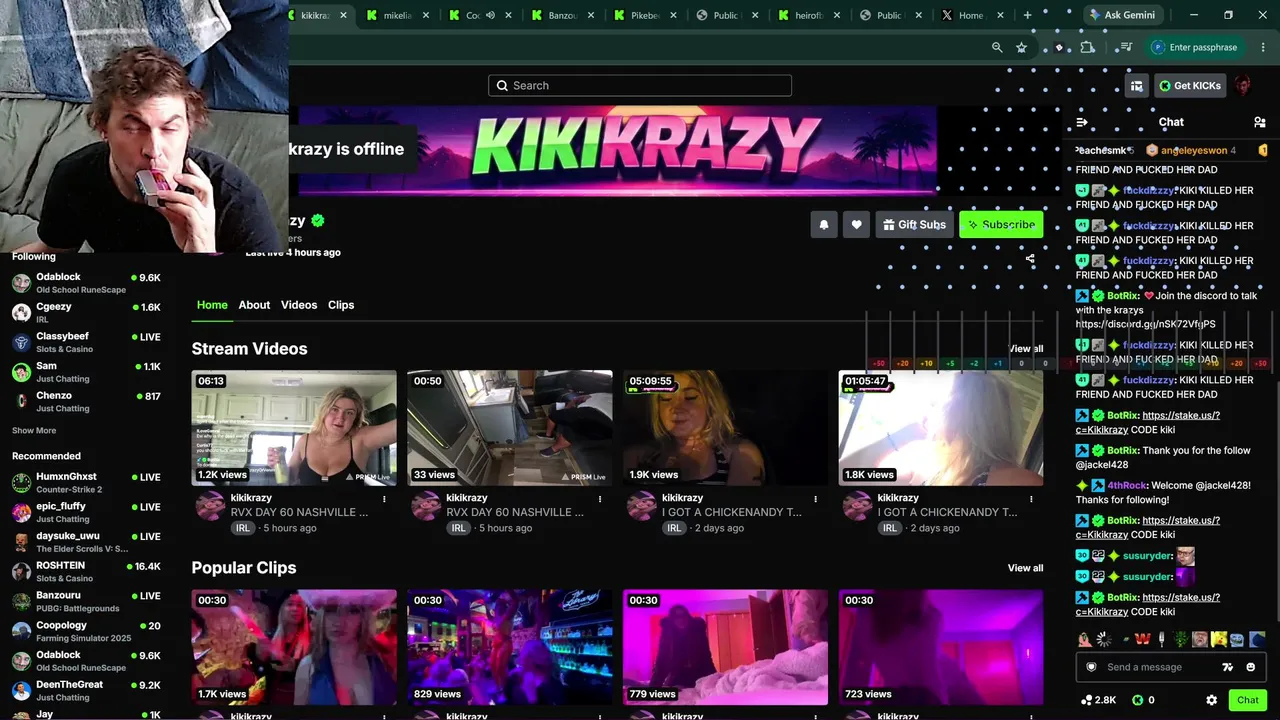
Task: Open the media control playlist icon
Action: click(1126, 47)
